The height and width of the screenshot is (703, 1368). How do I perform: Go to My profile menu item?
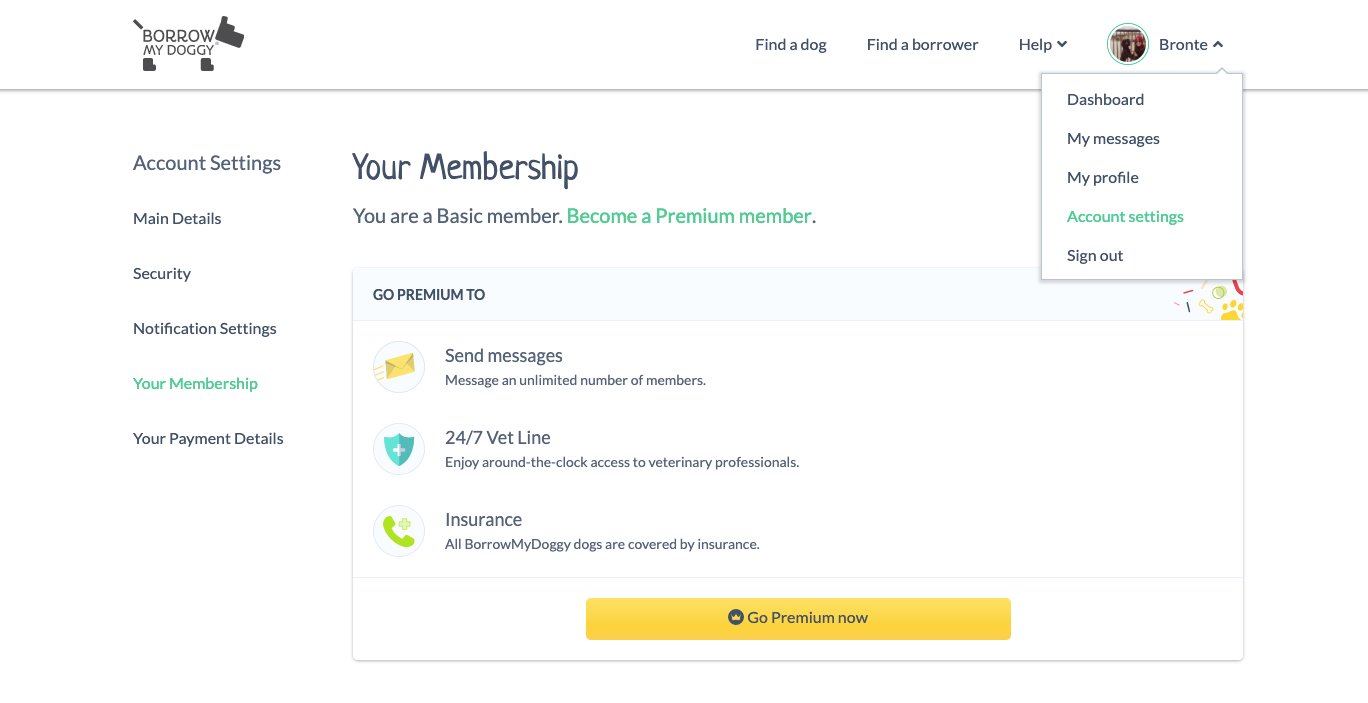click(1102, 177)
